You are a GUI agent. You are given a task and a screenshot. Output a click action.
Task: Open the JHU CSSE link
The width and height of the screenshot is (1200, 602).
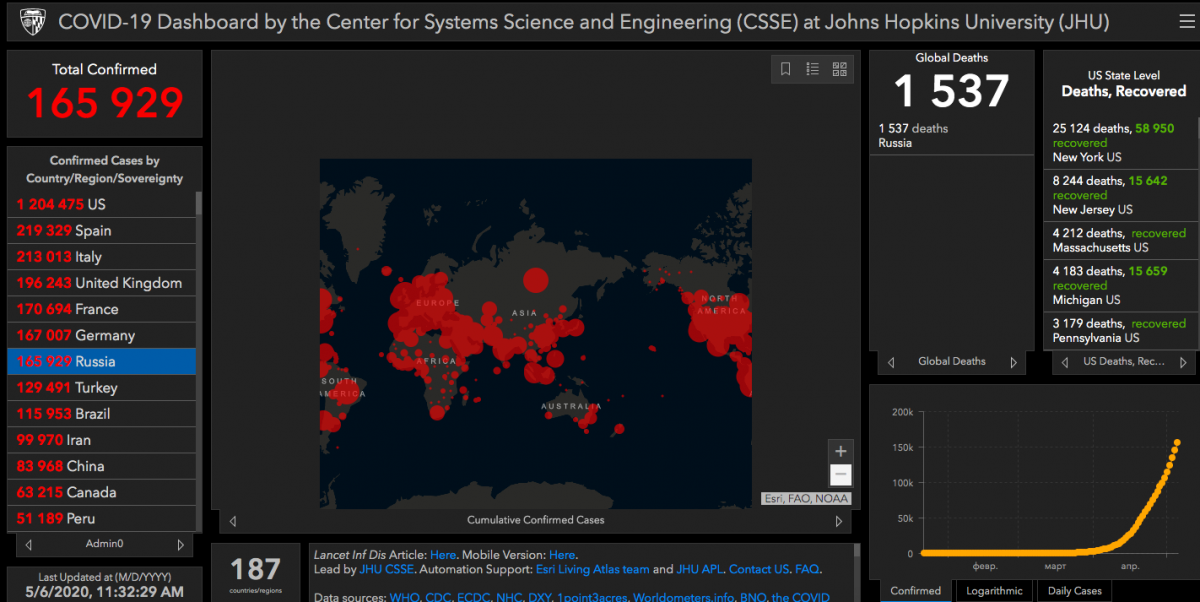(386, 569)
